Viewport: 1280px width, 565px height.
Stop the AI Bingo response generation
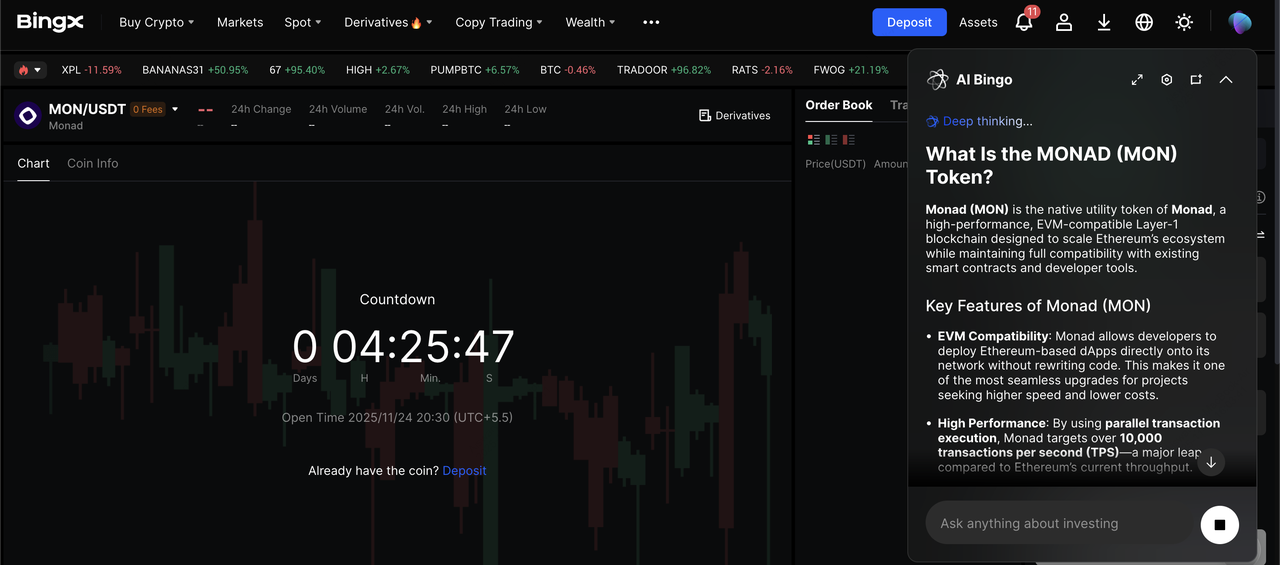pos(1219,524)
